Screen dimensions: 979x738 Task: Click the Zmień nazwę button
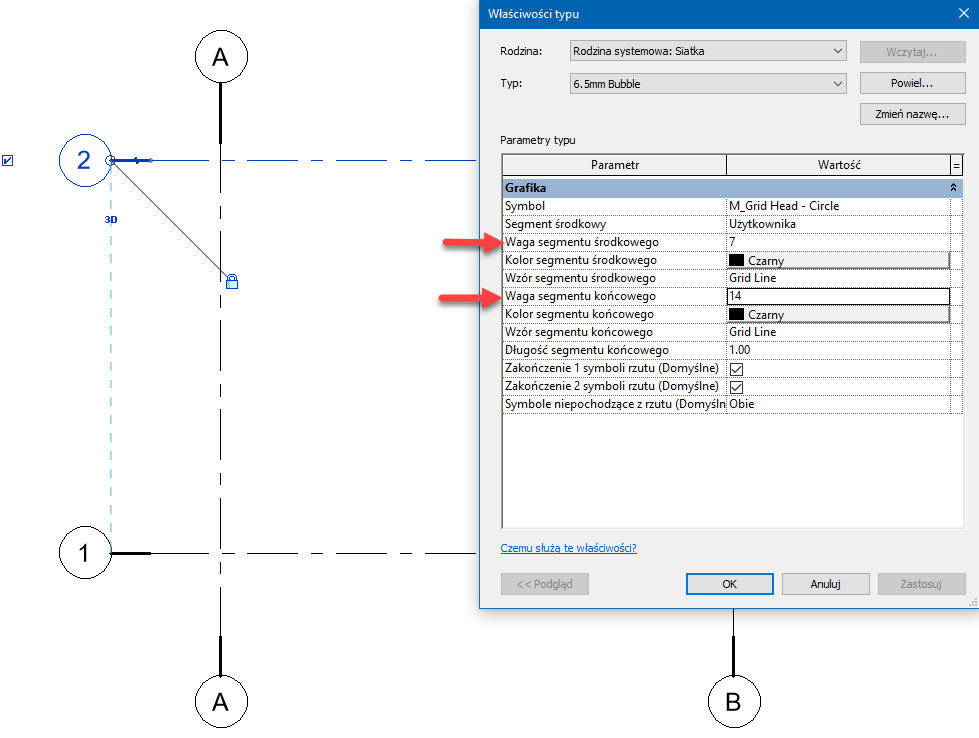[911, 114]
